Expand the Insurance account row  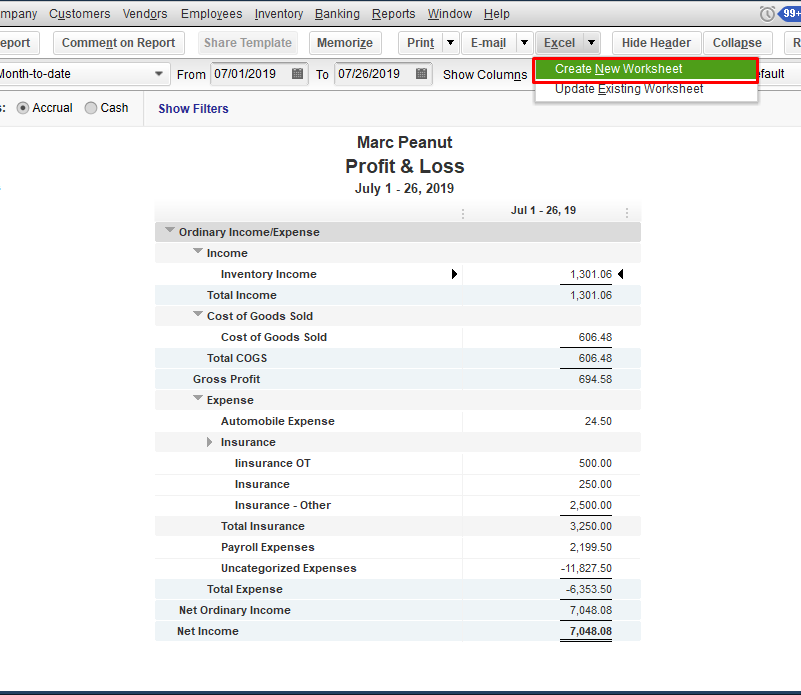[209, 442]
